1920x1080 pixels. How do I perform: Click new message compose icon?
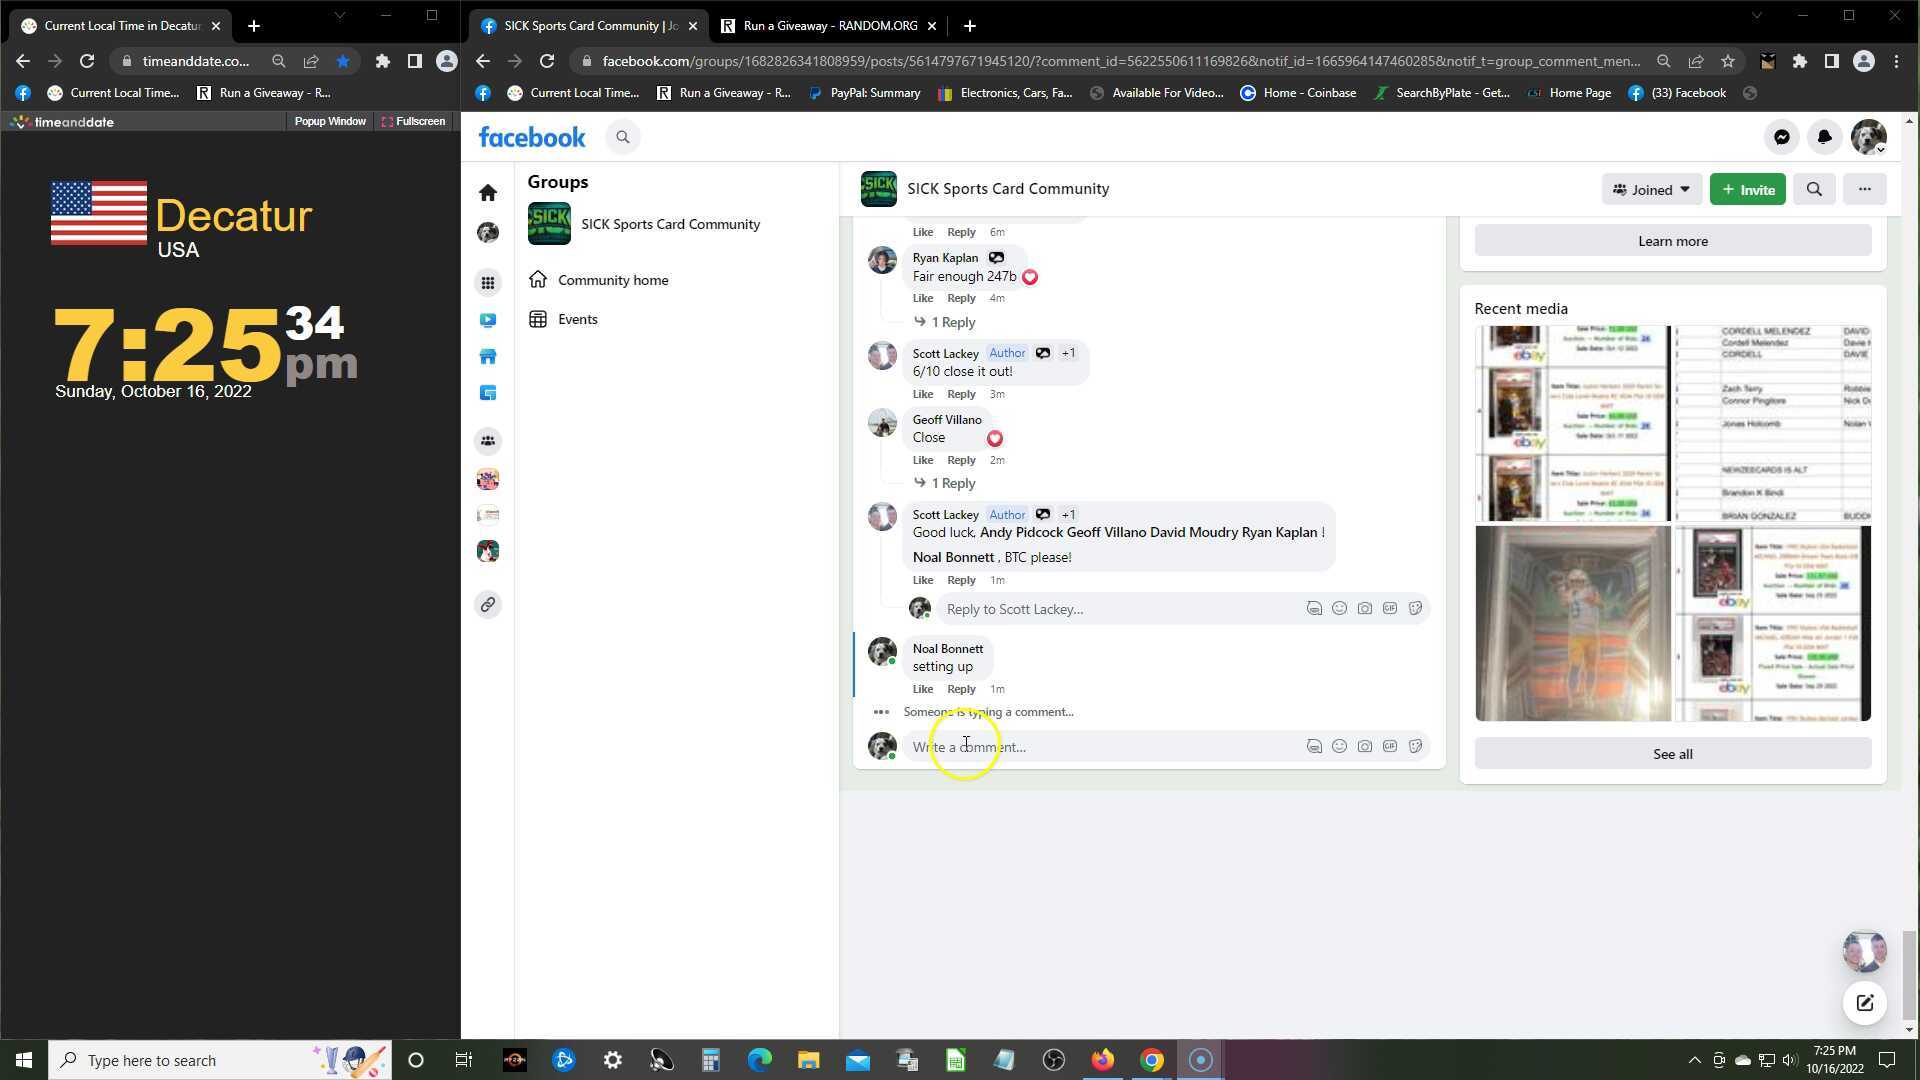[x=1864, y=1003]
